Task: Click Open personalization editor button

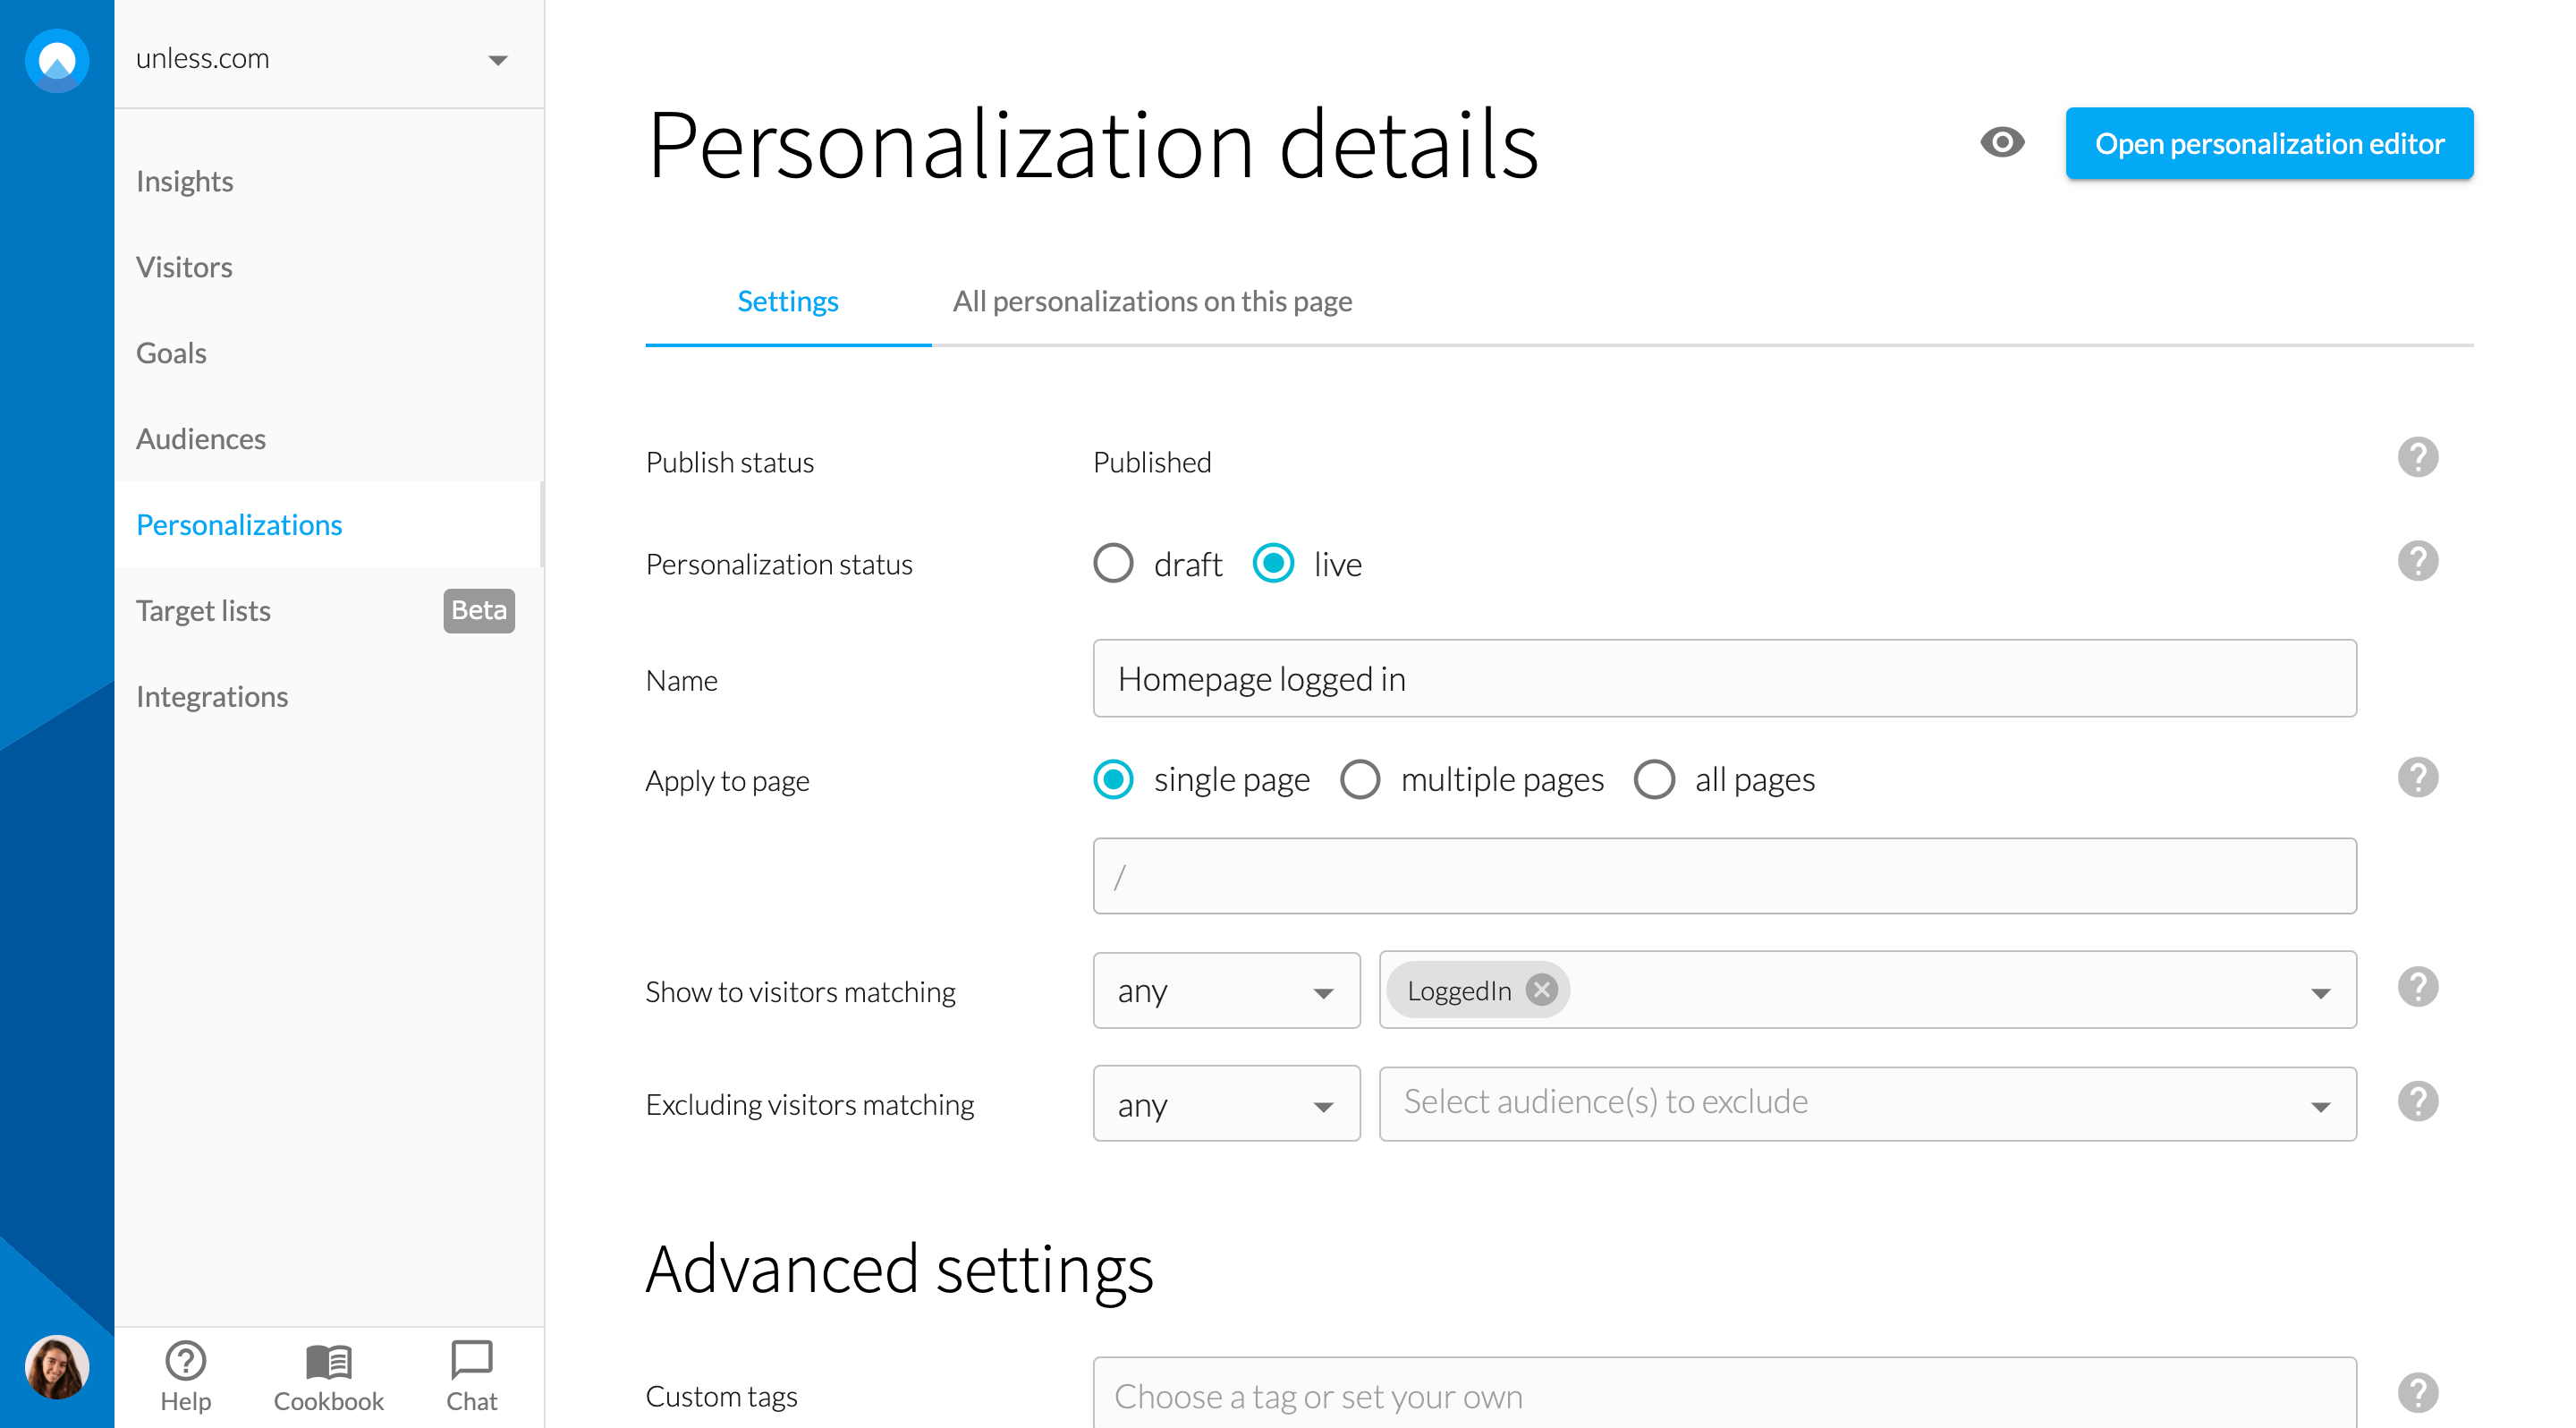Action: click(x=2269, y=143)
